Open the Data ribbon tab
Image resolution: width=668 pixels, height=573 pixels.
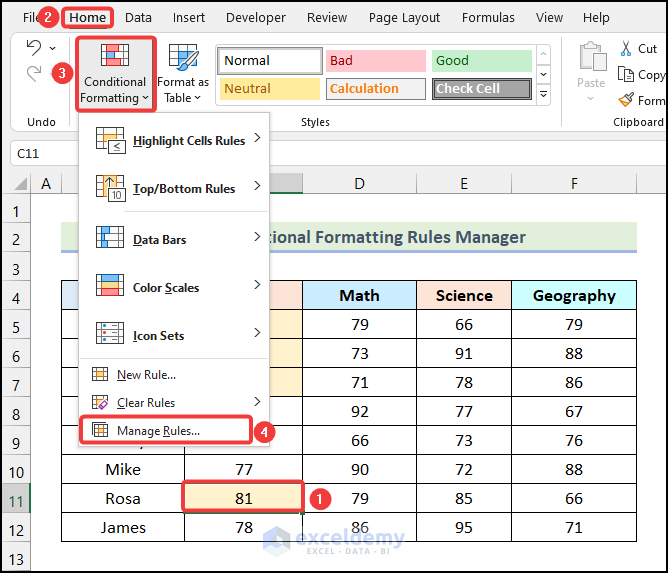click(x=138, y=17)
